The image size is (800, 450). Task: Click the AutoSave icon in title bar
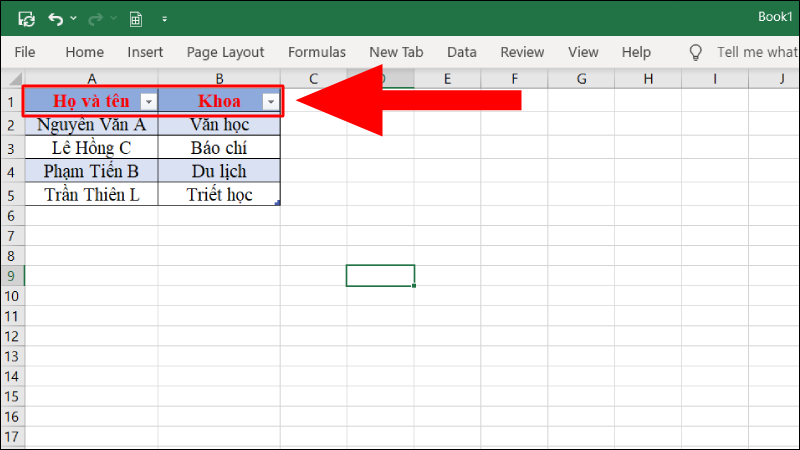(x=27, y=19)
